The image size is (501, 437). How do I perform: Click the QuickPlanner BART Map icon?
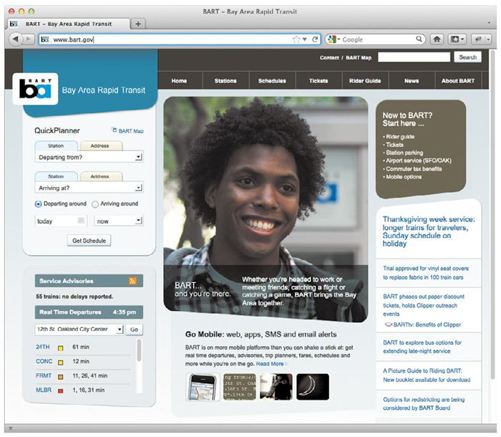click(x=114, y=130)
